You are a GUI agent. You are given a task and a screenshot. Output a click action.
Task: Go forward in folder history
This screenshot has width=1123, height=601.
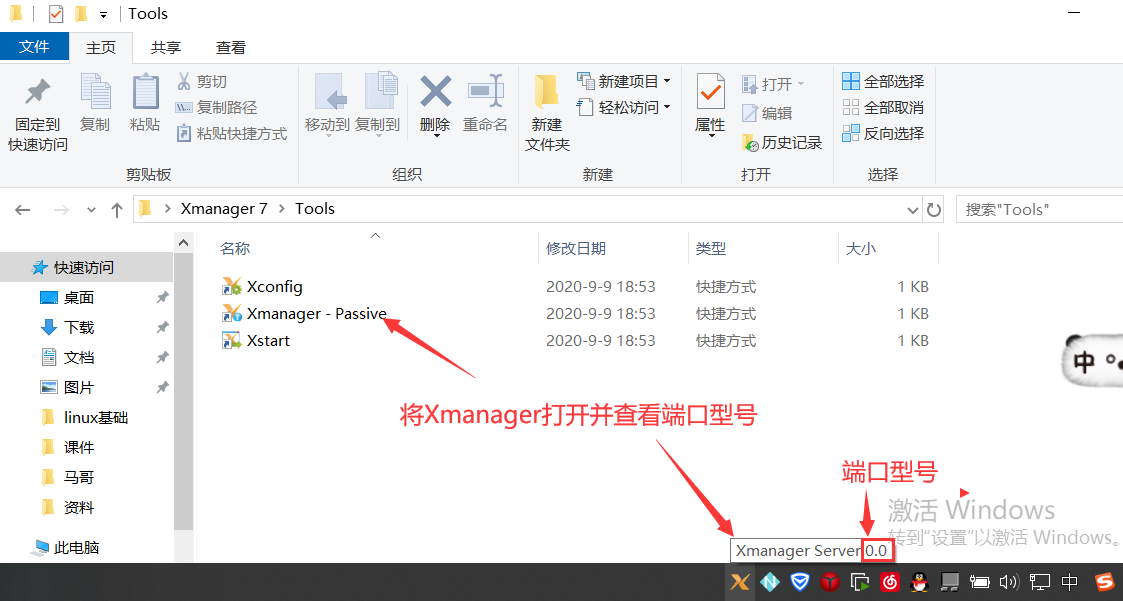click(x=62, y=210)
